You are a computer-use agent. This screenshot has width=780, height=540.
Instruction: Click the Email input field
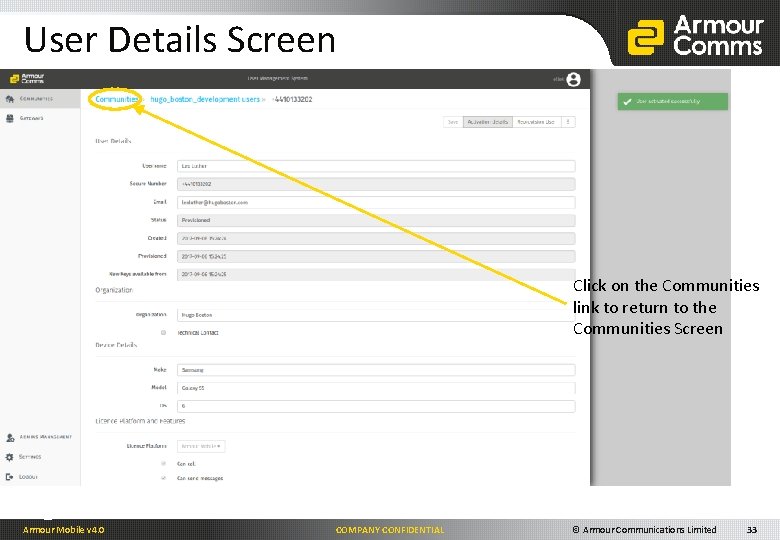(x=376, y=202)
